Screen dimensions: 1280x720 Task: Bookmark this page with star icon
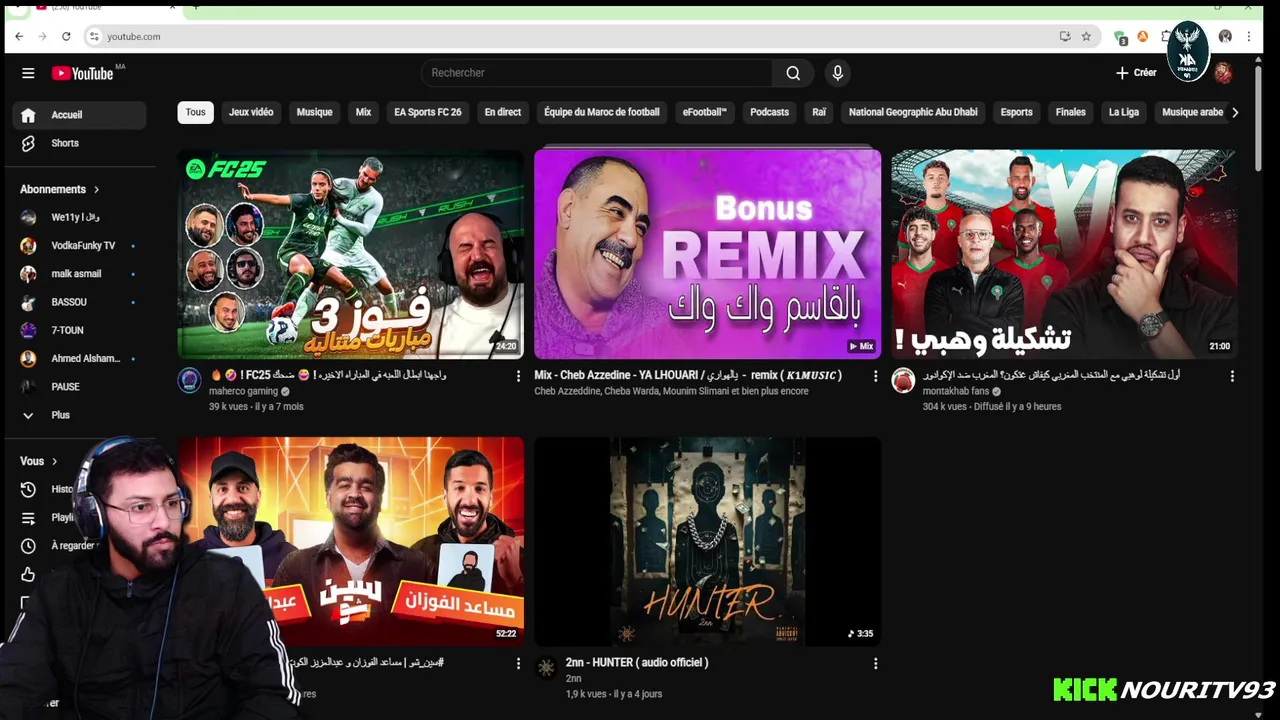click(1086, 36)
